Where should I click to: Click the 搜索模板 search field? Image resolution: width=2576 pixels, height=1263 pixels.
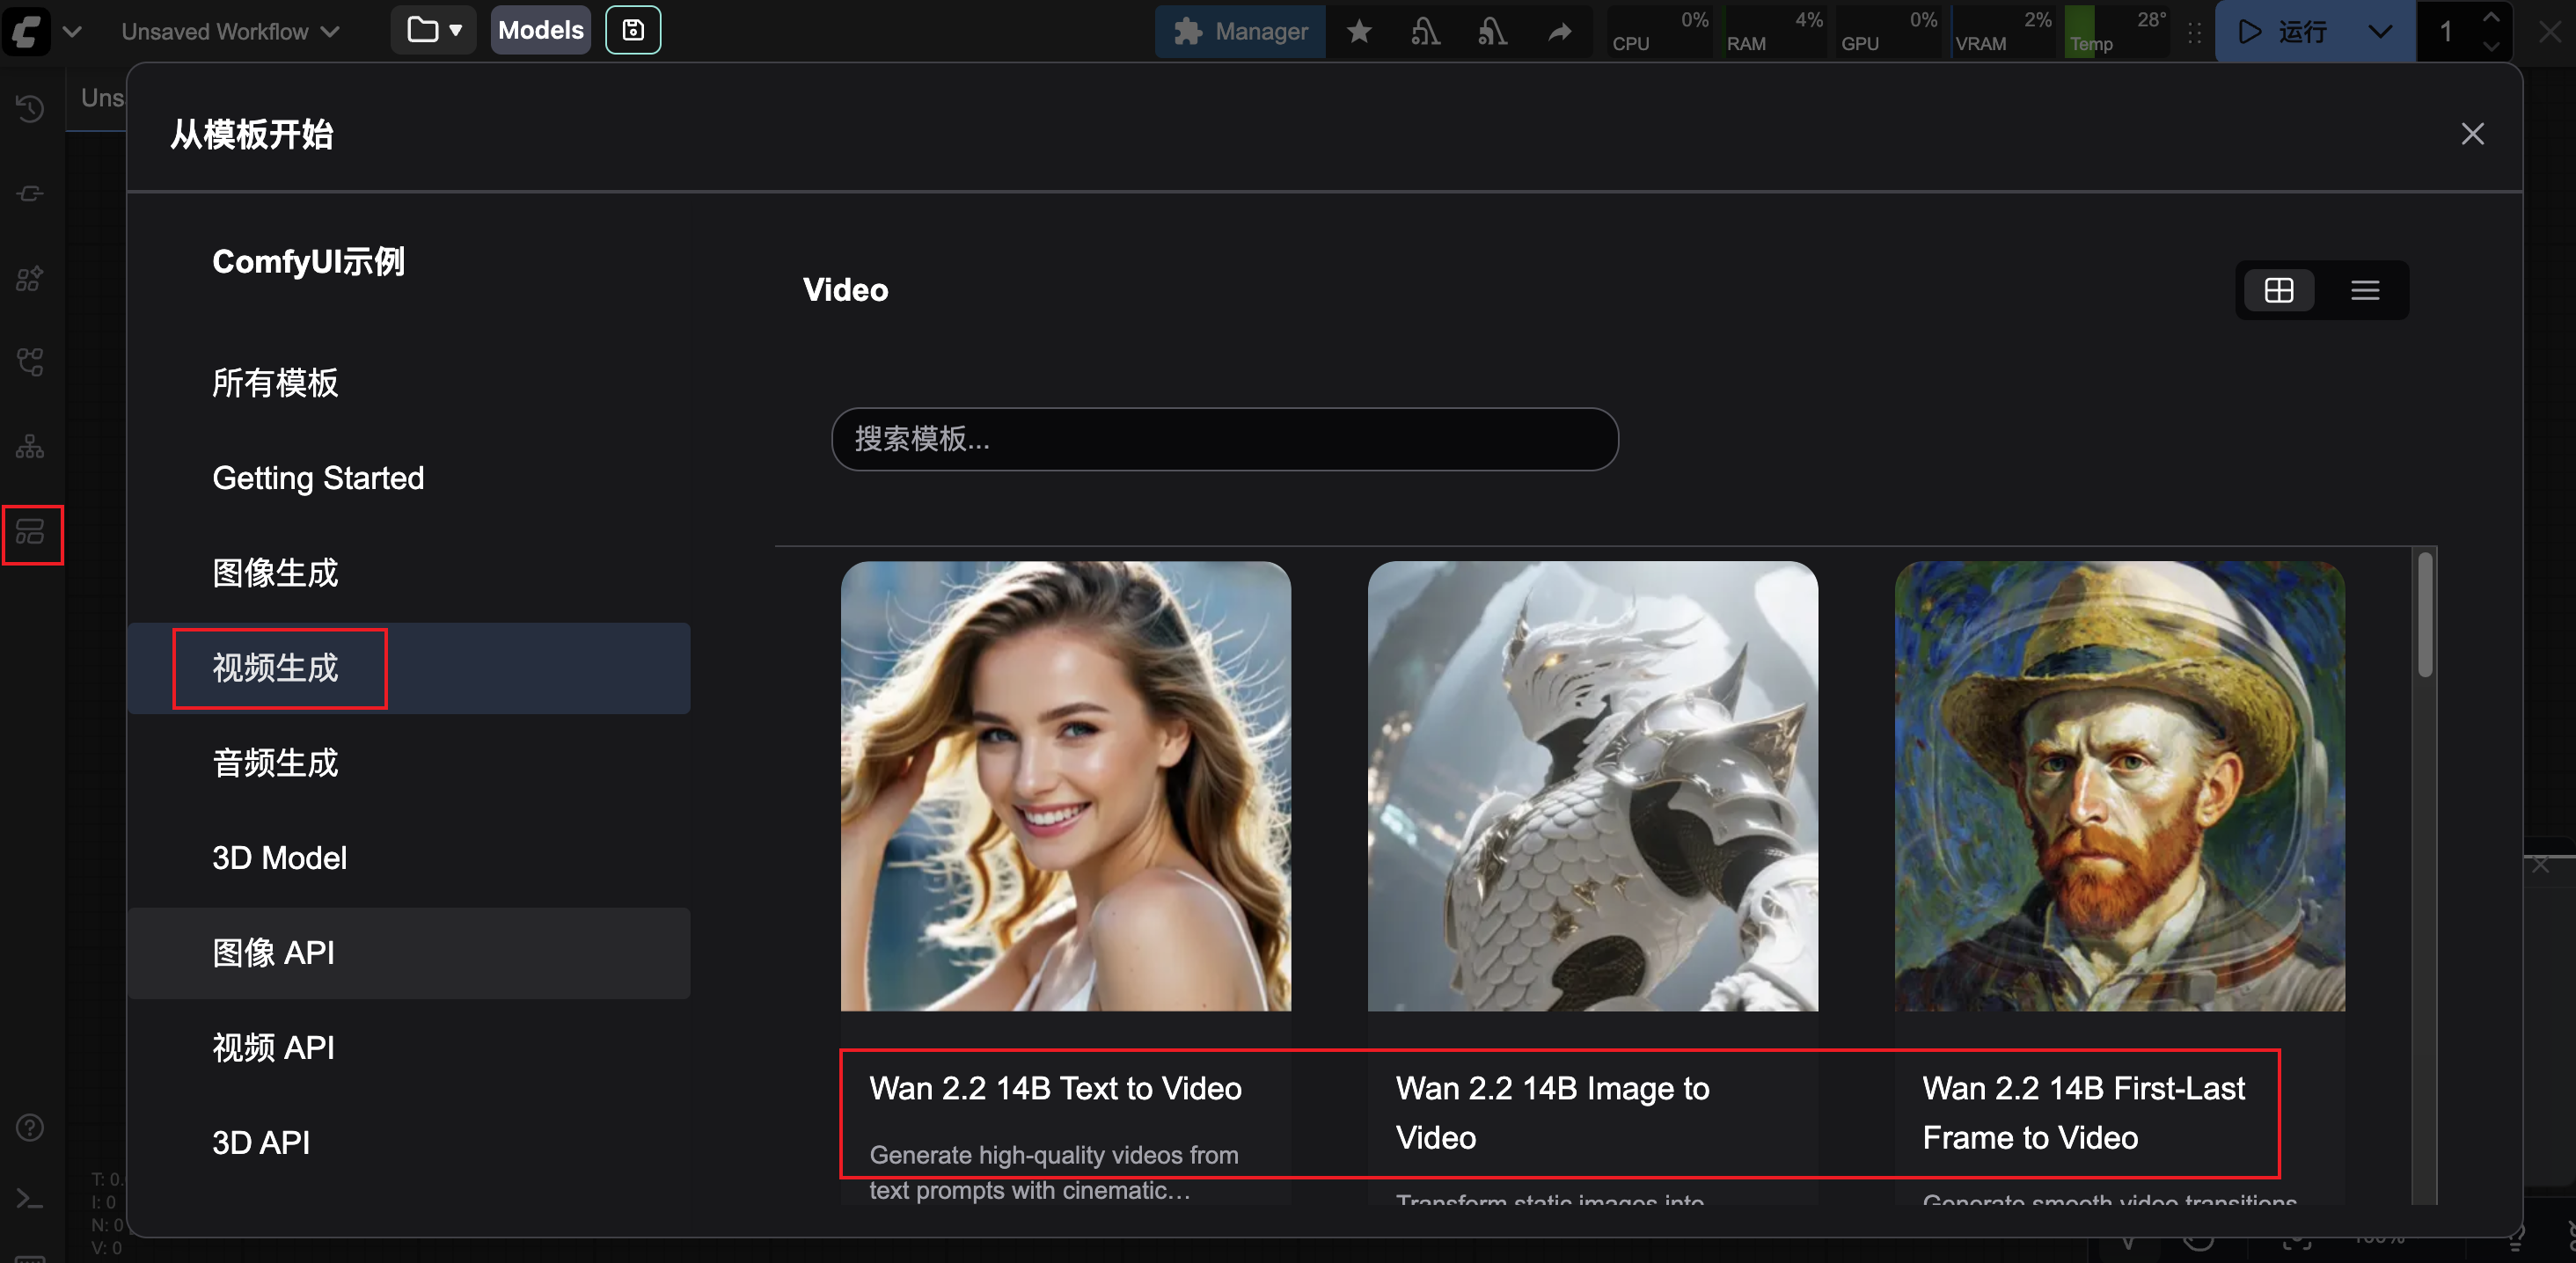(1224, 439)
